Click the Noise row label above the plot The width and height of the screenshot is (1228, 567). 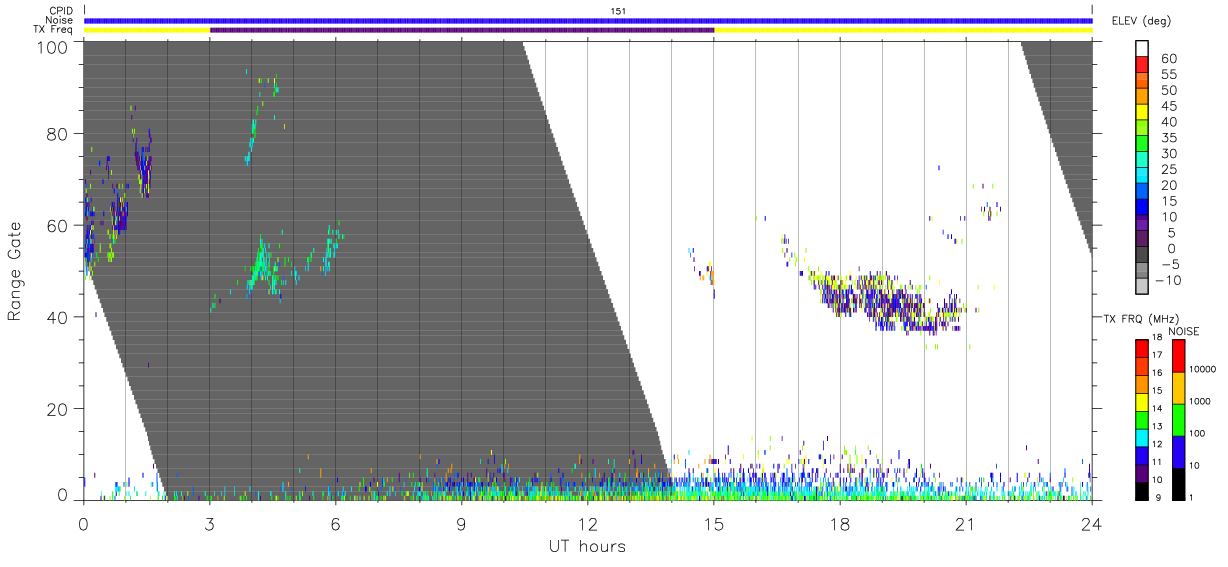[60, 19]
